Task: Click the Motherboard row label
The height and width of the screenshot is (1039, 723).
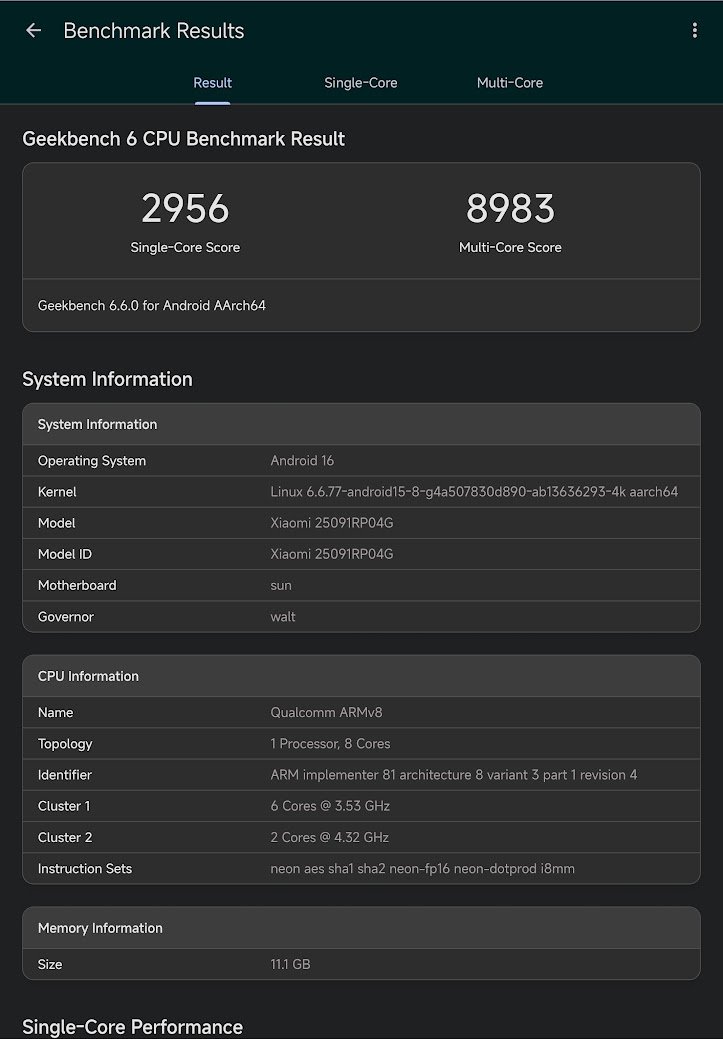Action: pyautogui.click(x=77, y=585)
